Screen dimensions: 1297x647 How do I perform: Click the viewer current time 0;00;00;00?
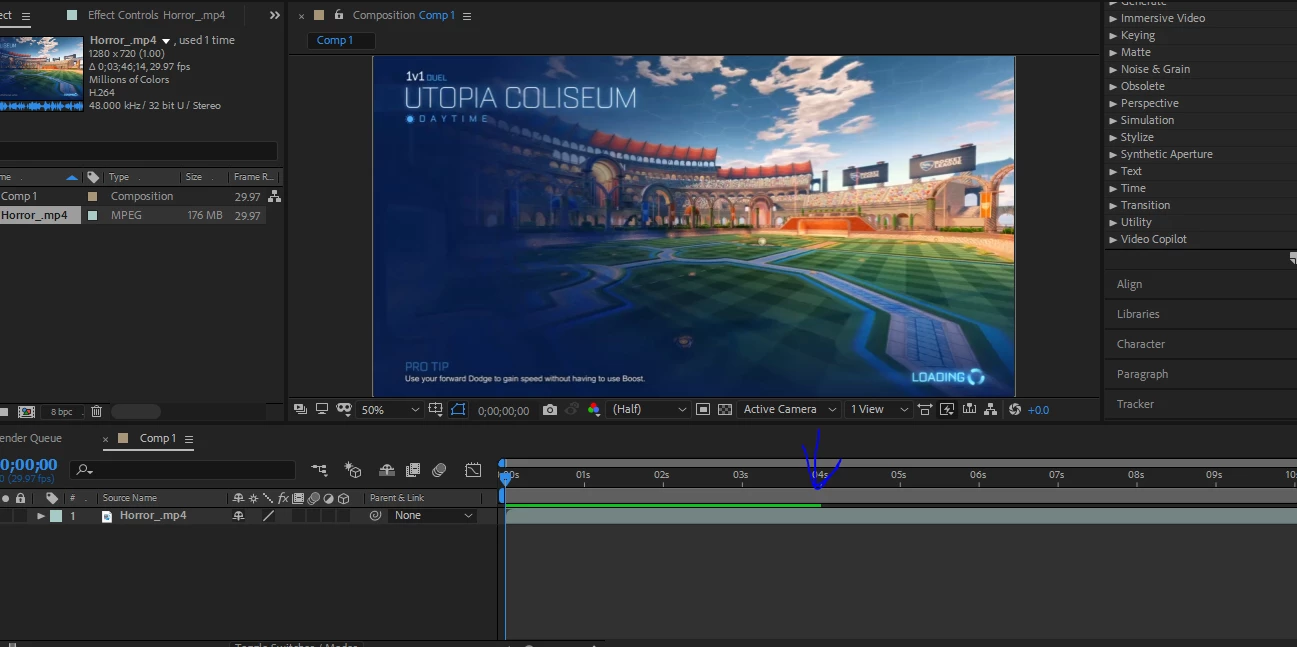[x=503, y=410]
